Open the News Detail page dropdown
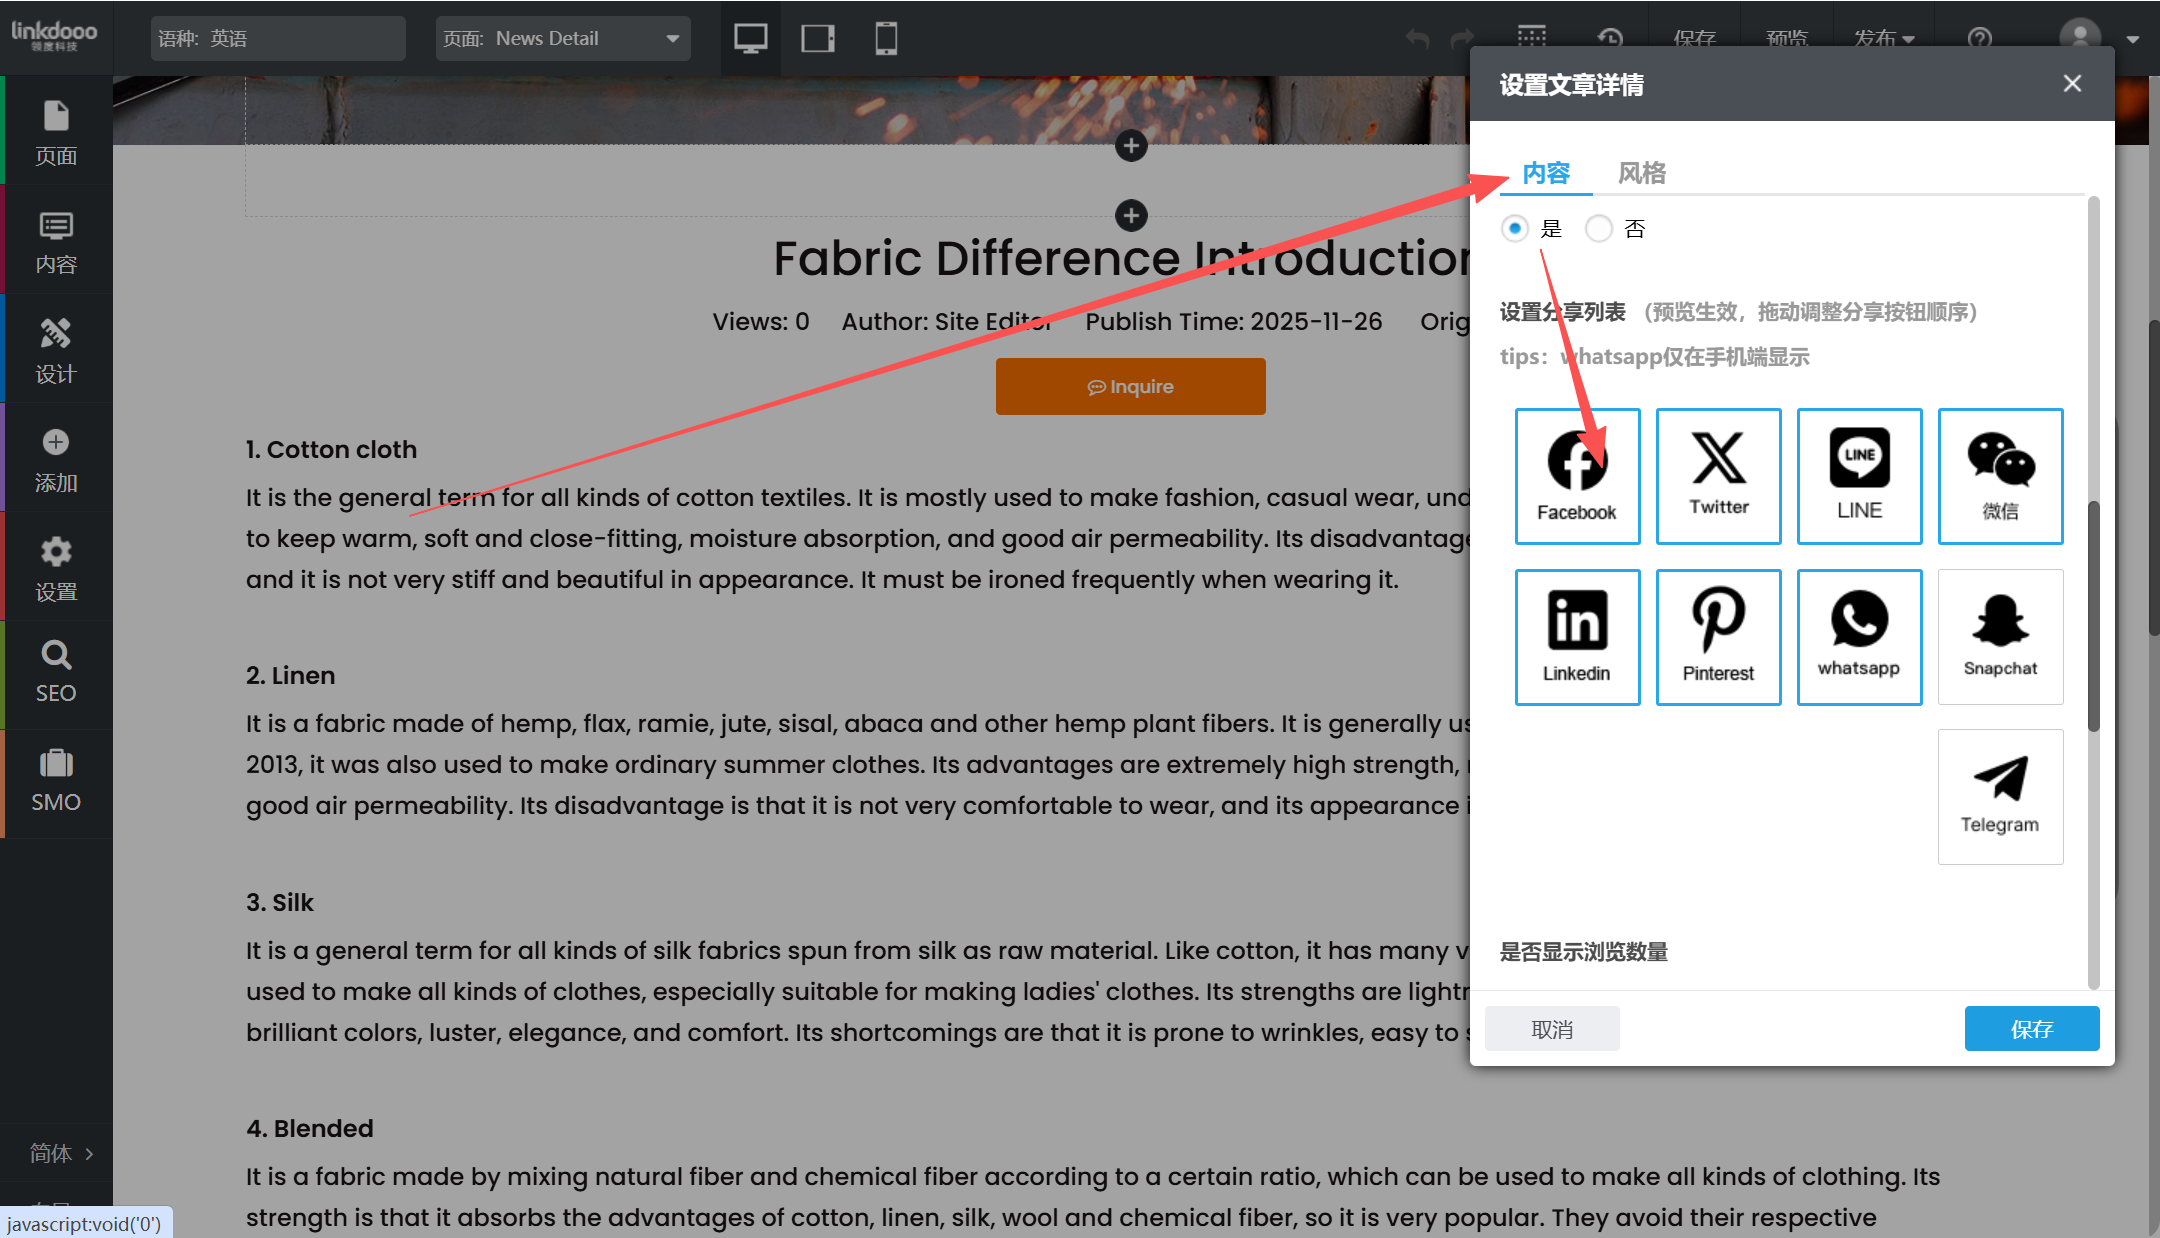The image size is (2160, 1238). (563, 38)
